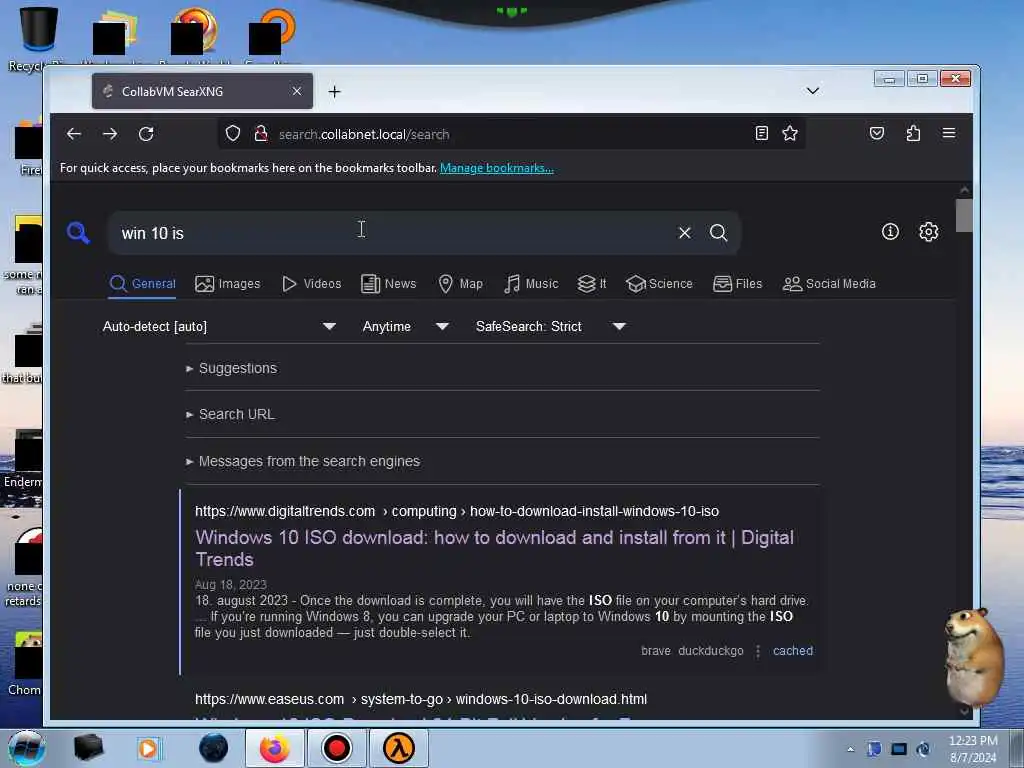Screen dimensions: 1024x768
Task: Toggle reader view in the address bar
Action: (x=761, y=134)
